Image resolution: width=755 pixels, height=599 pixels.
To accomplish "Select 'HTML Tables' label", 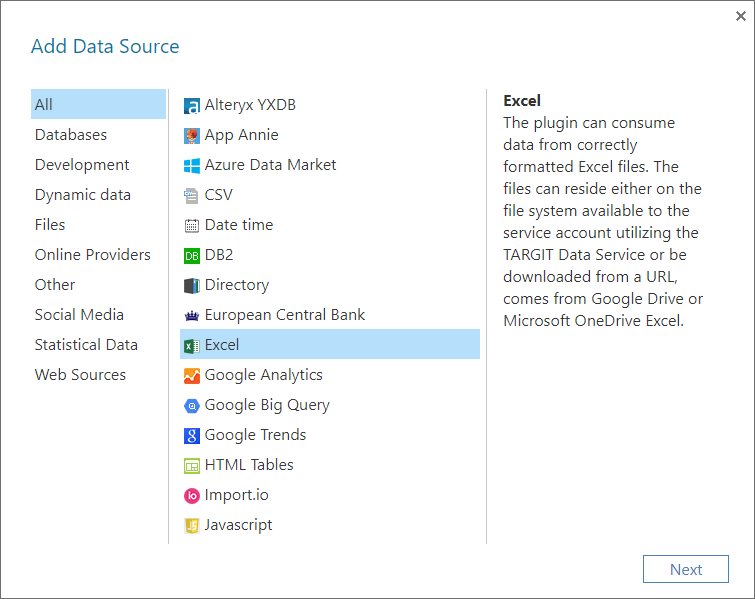I will pyautogui.click(x=249, y=464).
